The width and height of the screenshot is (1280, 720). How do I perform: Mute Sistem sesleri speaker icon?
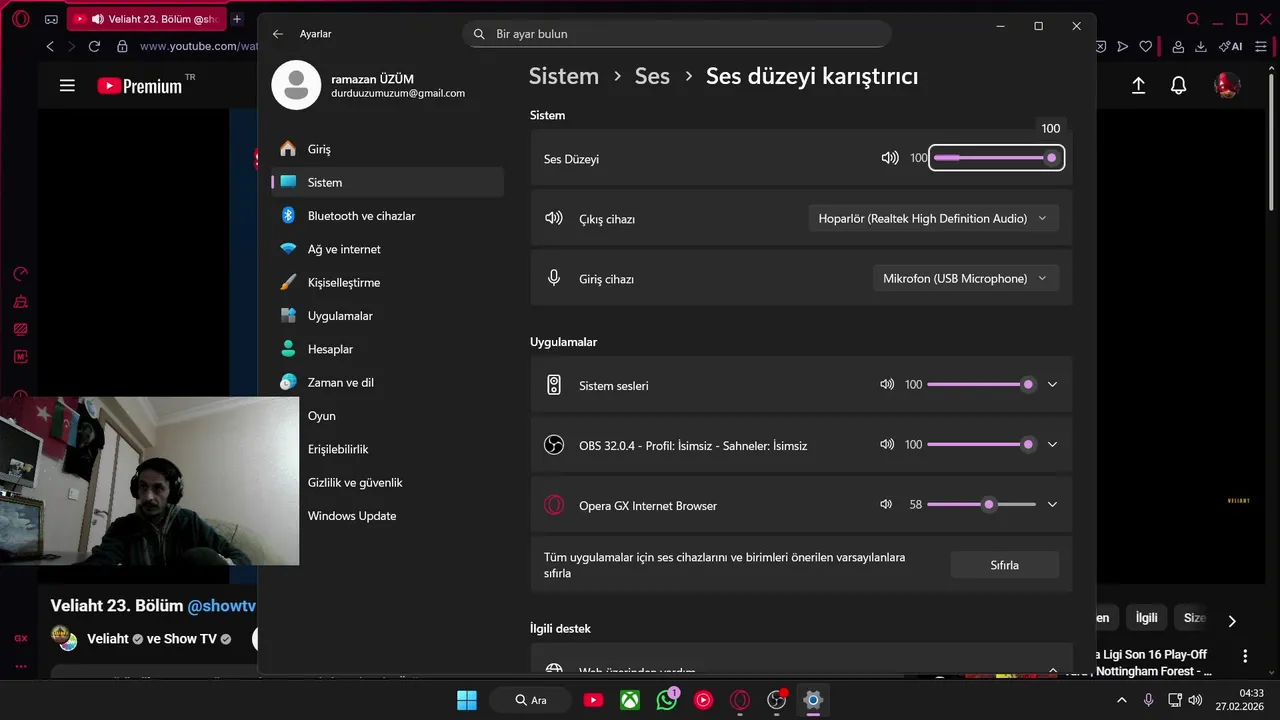[x=886, y=385]
